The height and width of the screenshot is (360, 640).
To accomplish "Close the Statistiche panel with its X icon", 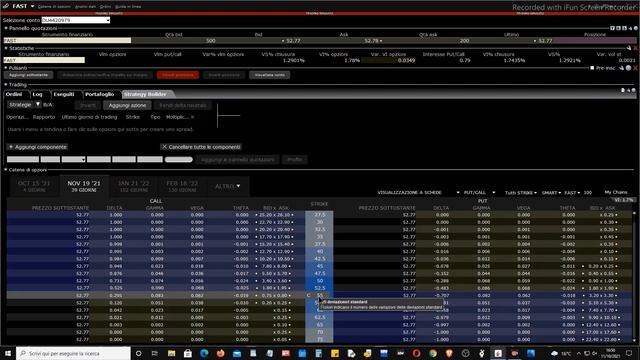I will [x=636, y=48].
